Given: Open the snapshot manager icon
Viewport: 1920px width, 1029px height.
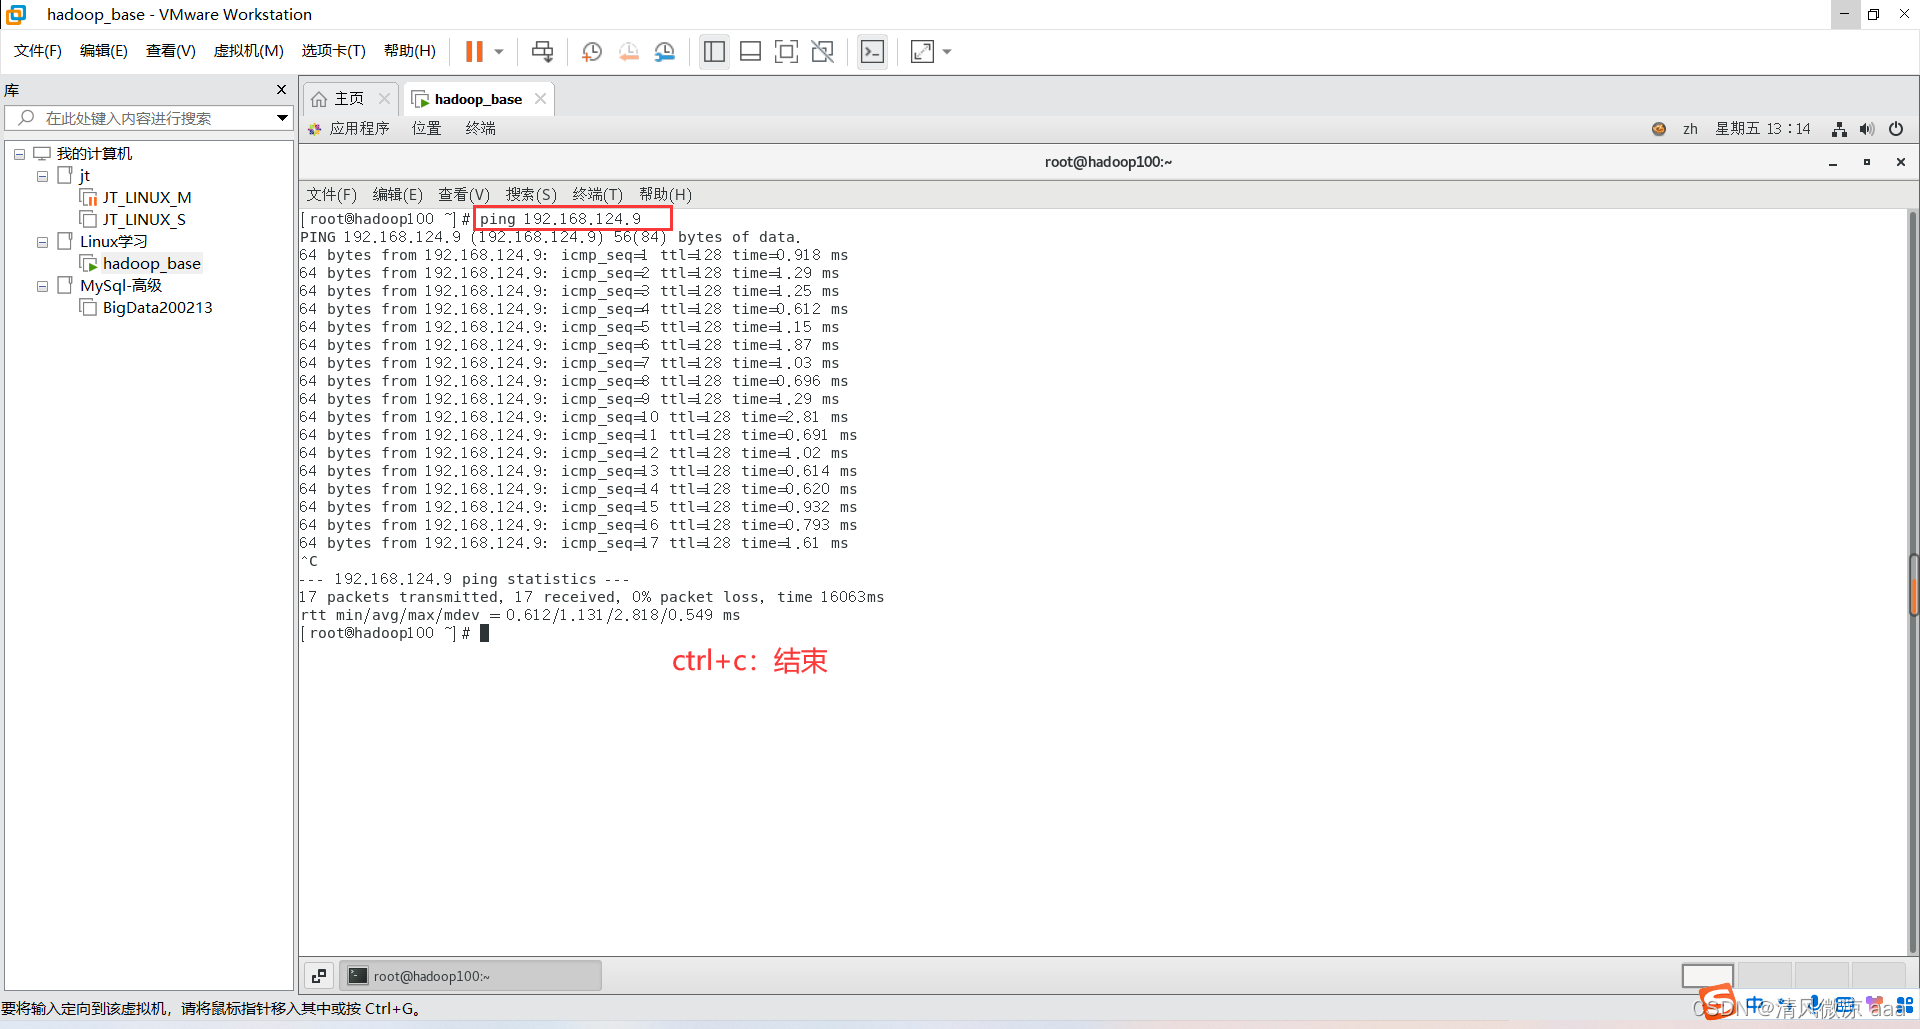Looking at the screenshot, I should 665,51.
